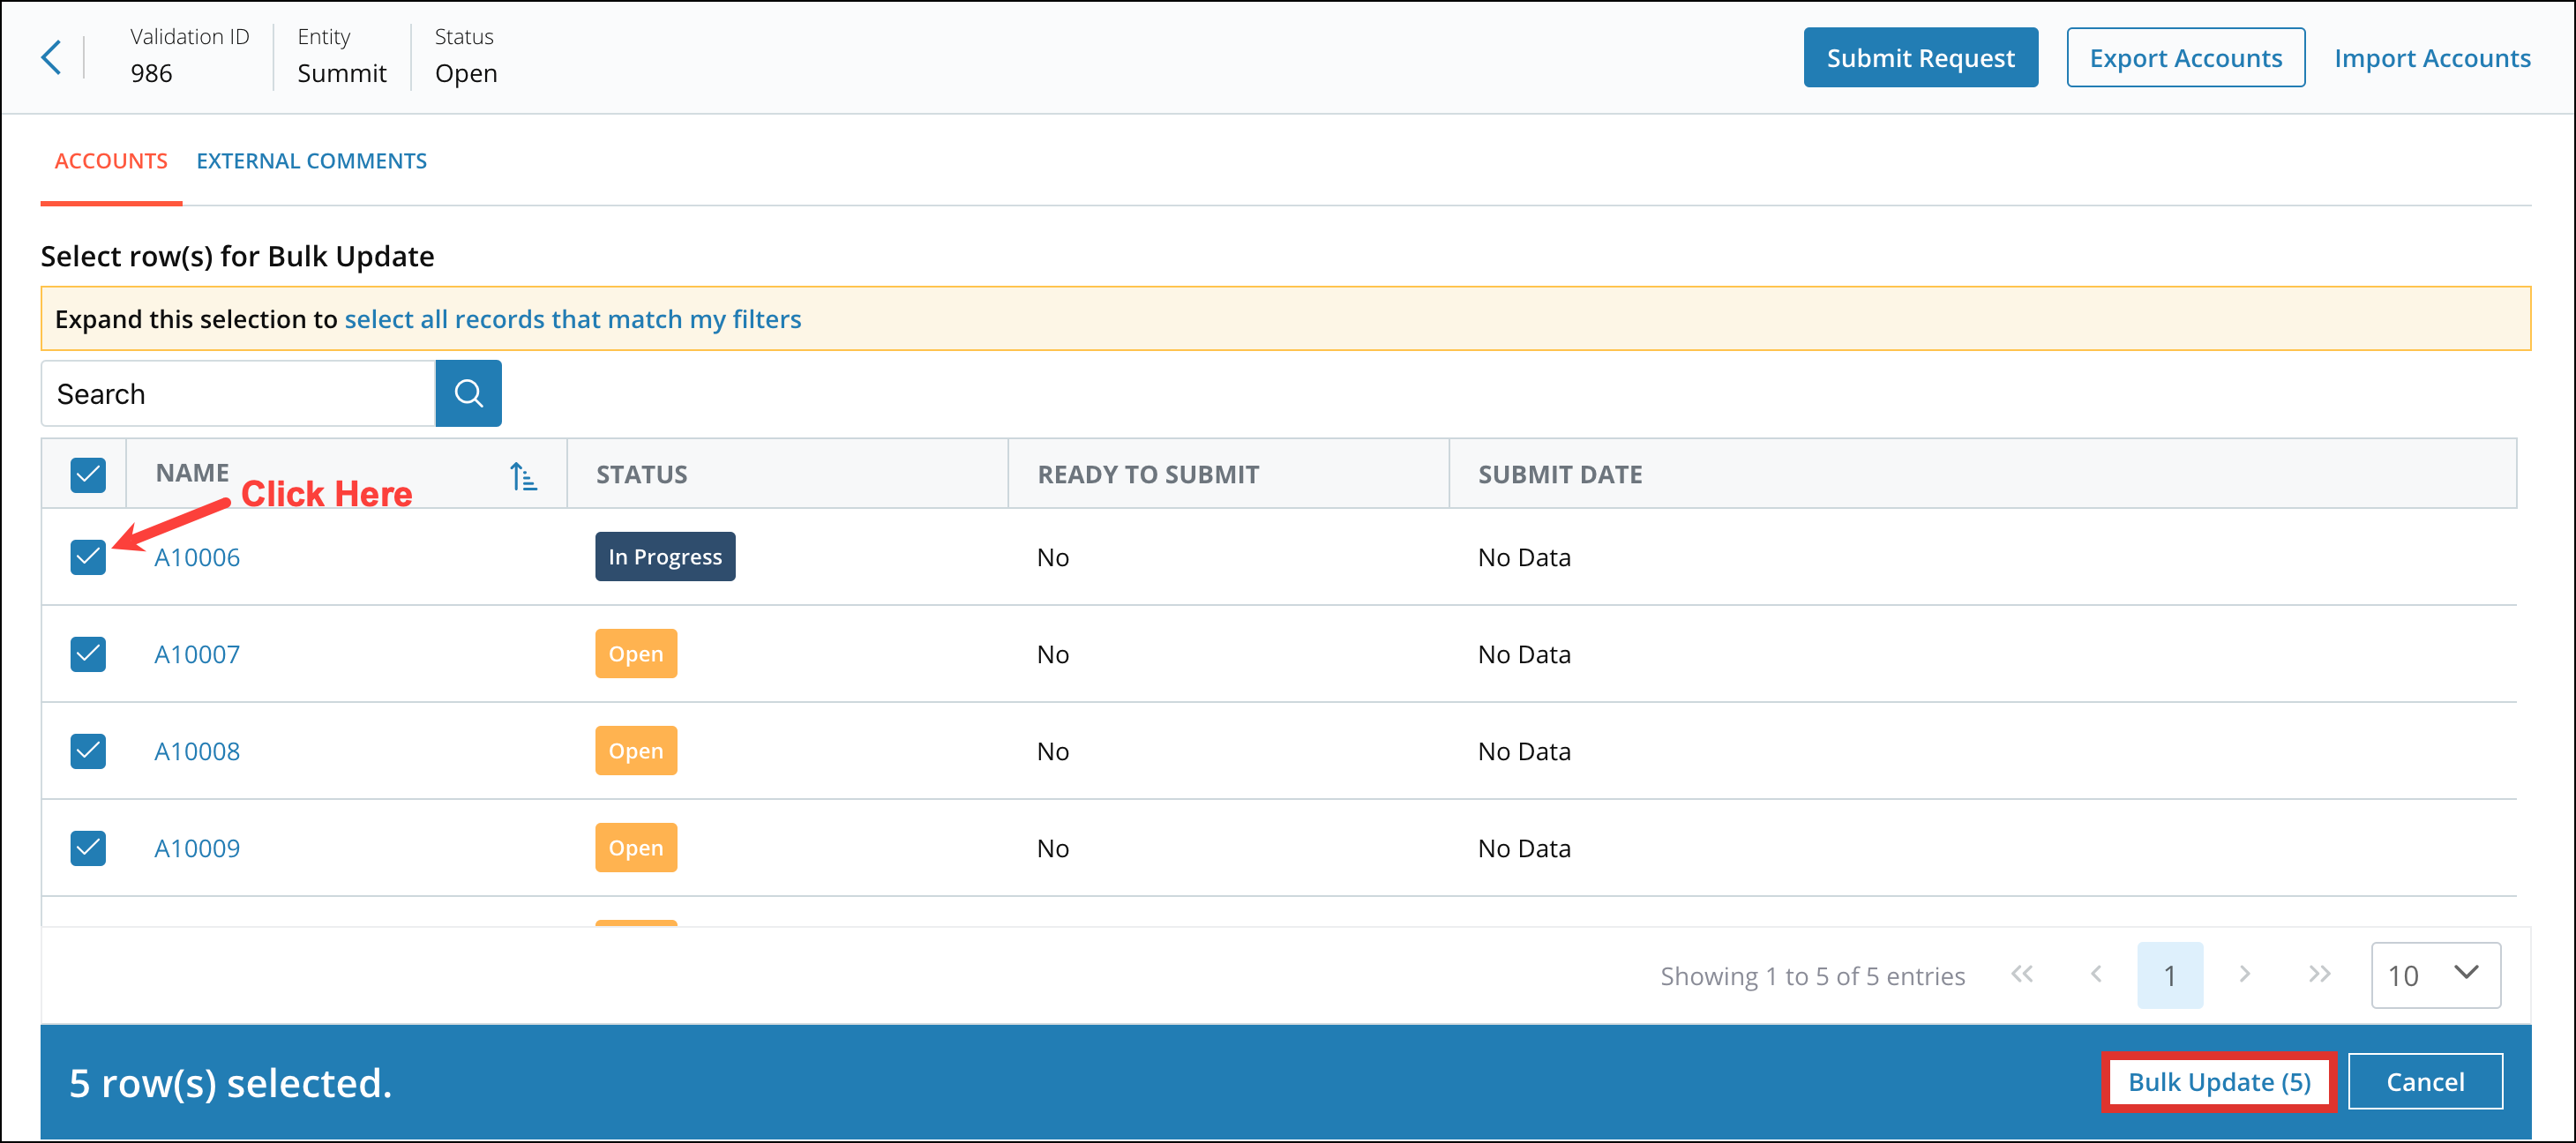The height and width of the screenshot is (1143, 2576).
Task: Click the Status value Open in header
Action: pos(466,74)
